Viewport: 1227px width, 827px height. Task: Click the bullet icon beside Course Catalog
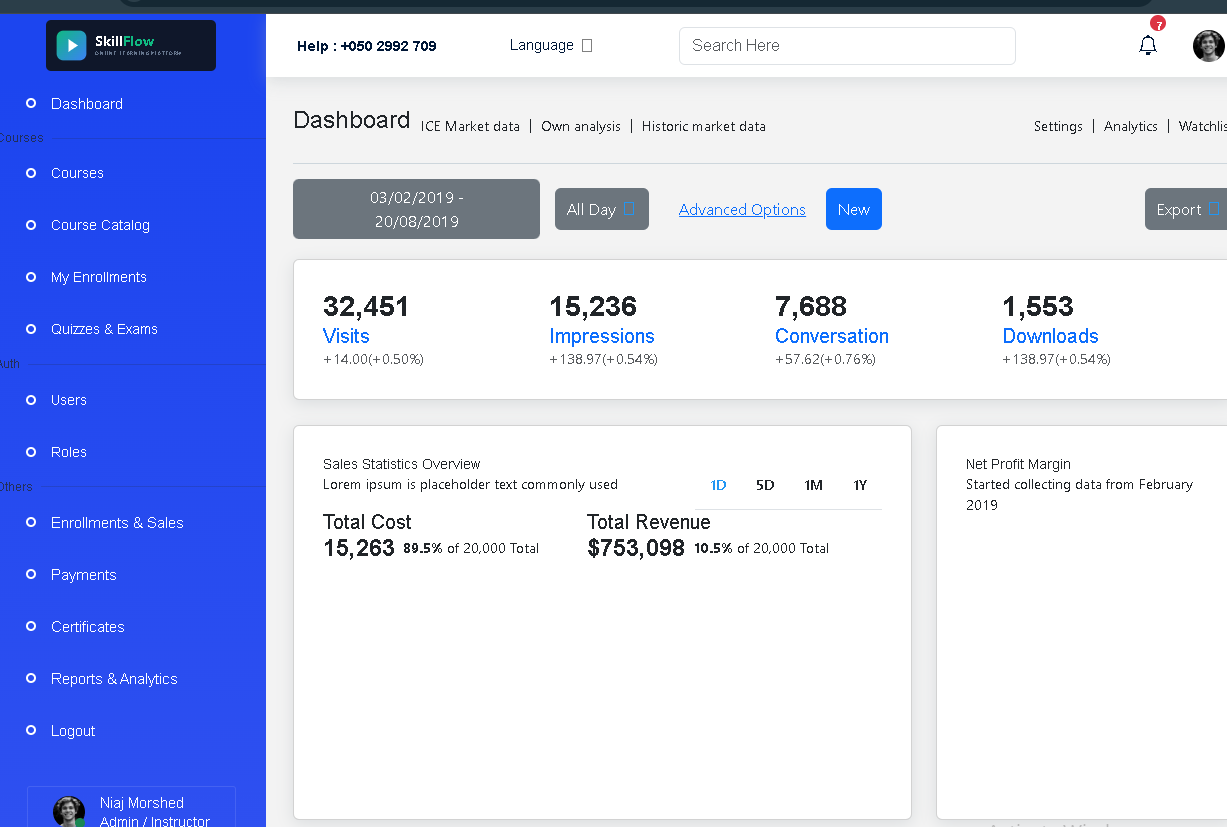(x=31, y=225)
